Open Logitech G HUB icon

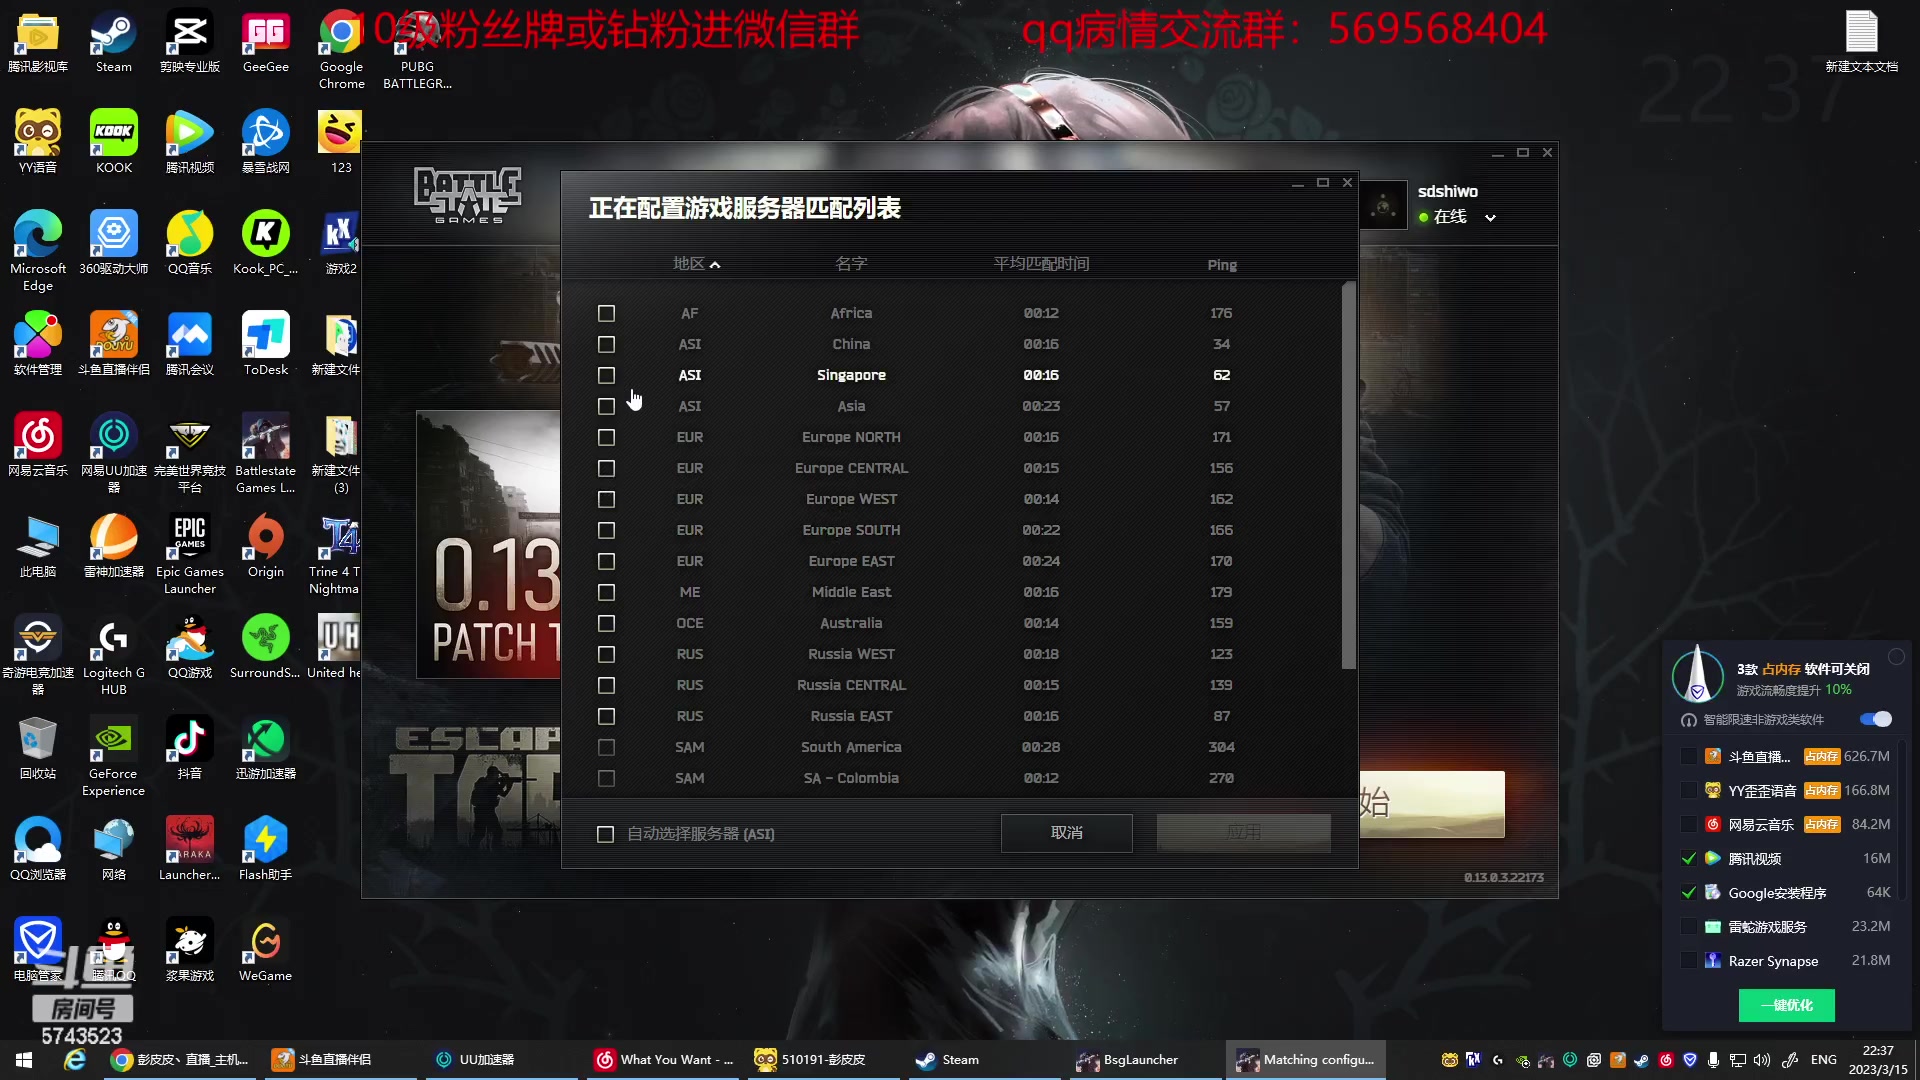coord(113,656)
